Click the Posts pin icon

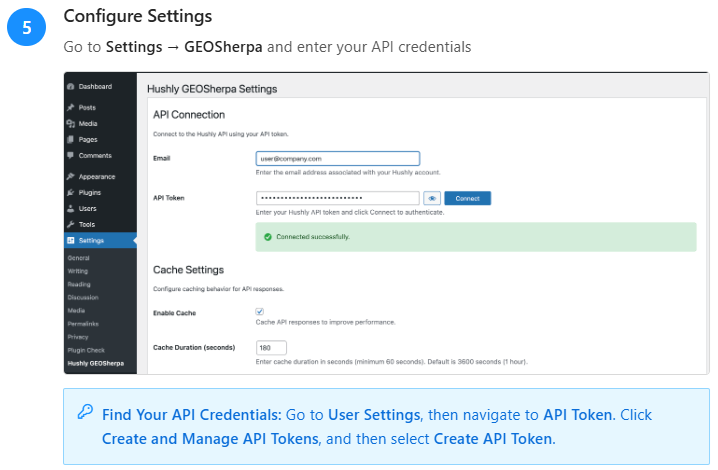70,107
